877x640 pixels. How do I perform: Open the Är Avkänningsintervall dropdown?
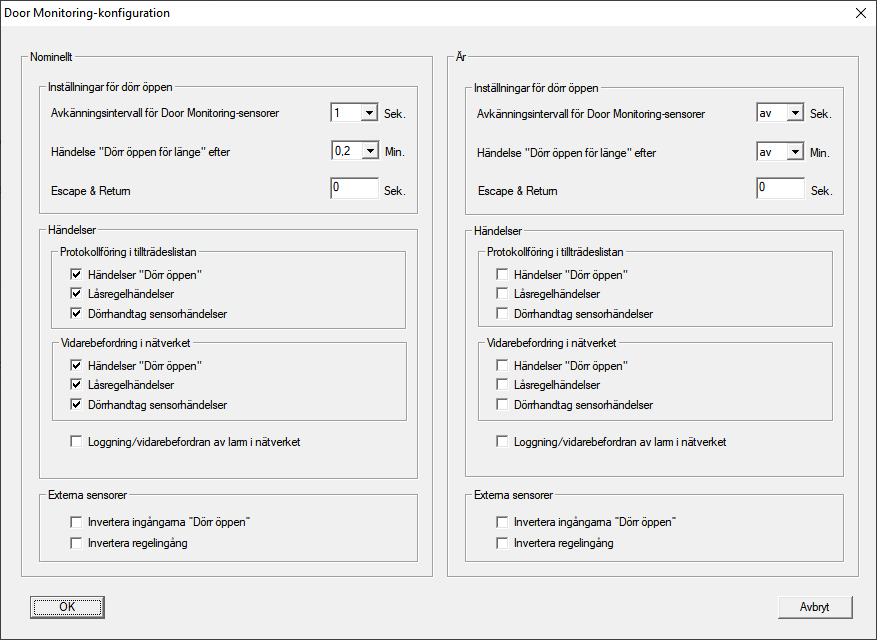tap(795, 113)
